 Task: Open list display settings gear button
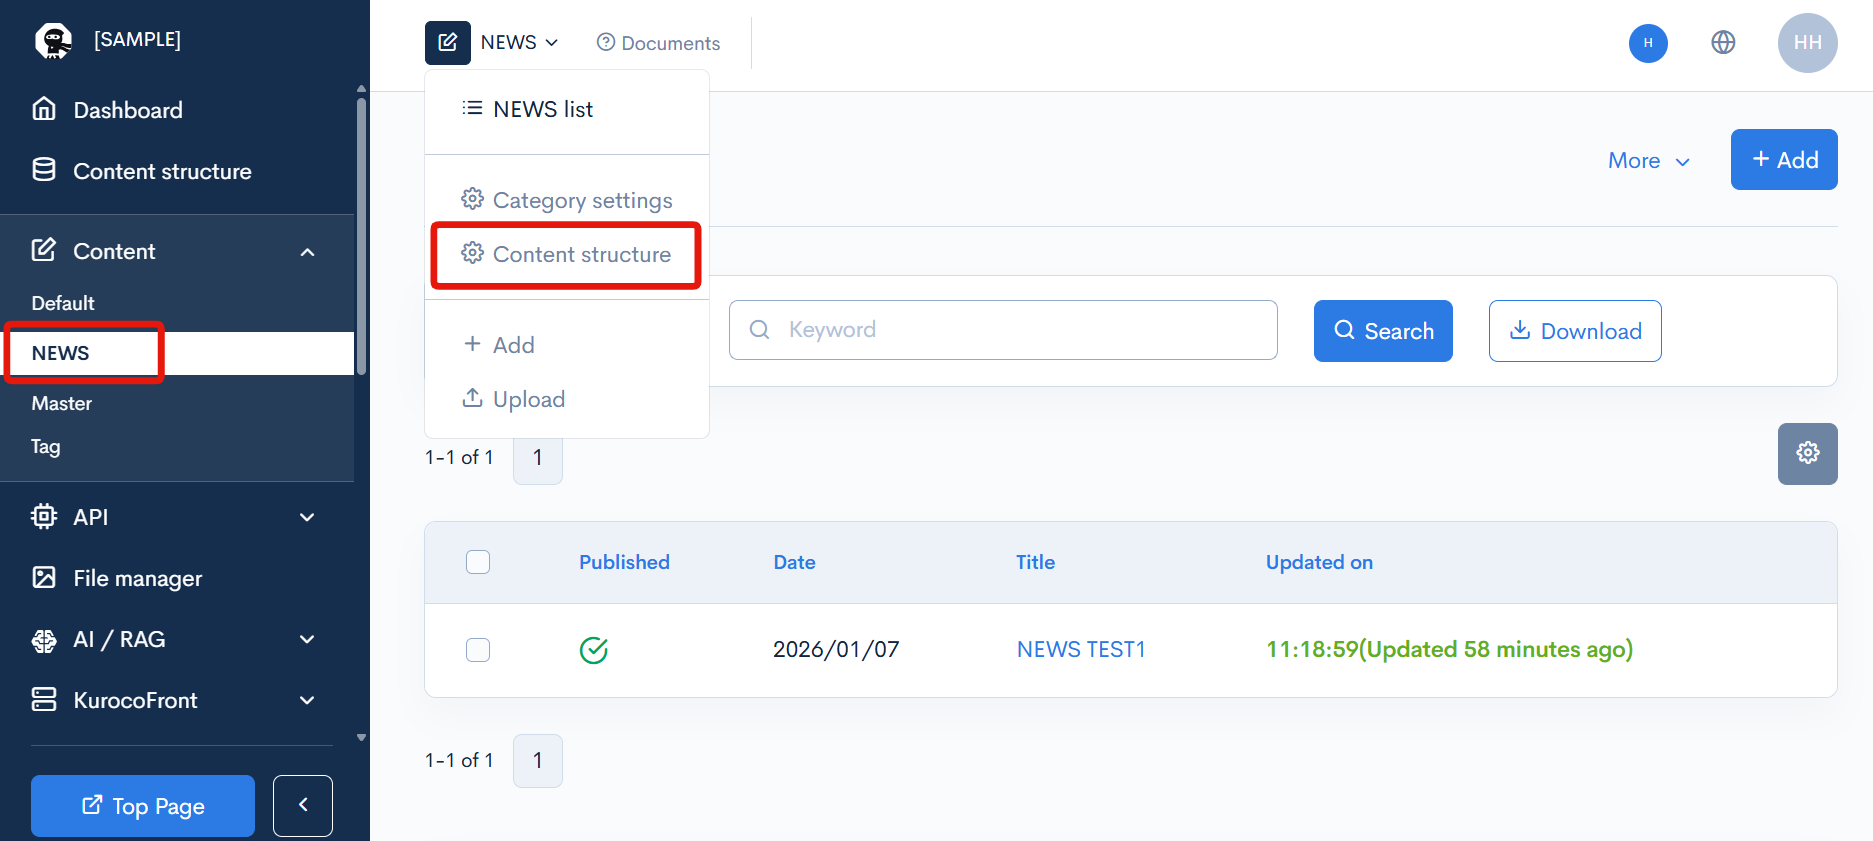pos(1807,453)
